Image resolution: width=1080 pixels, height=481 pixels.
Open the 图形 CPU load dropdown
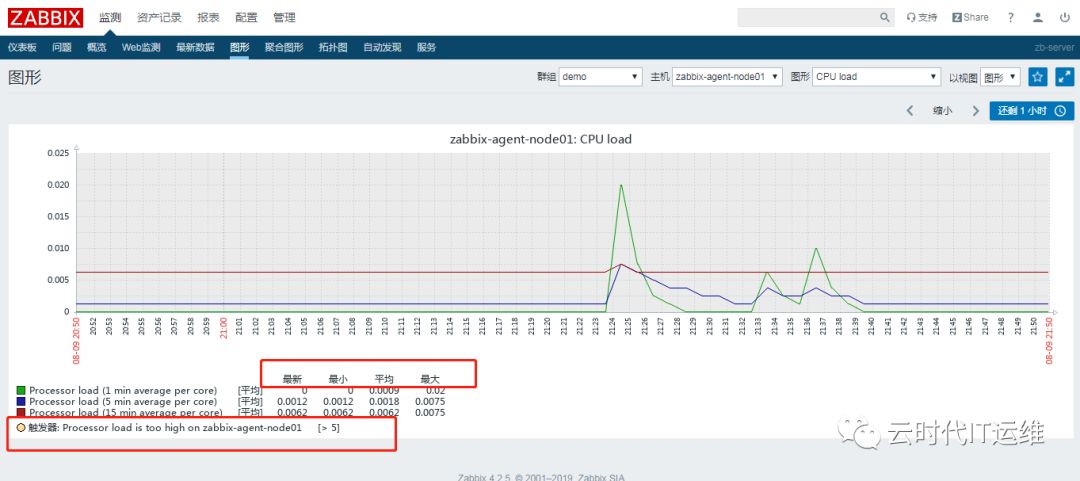(877, 77)
